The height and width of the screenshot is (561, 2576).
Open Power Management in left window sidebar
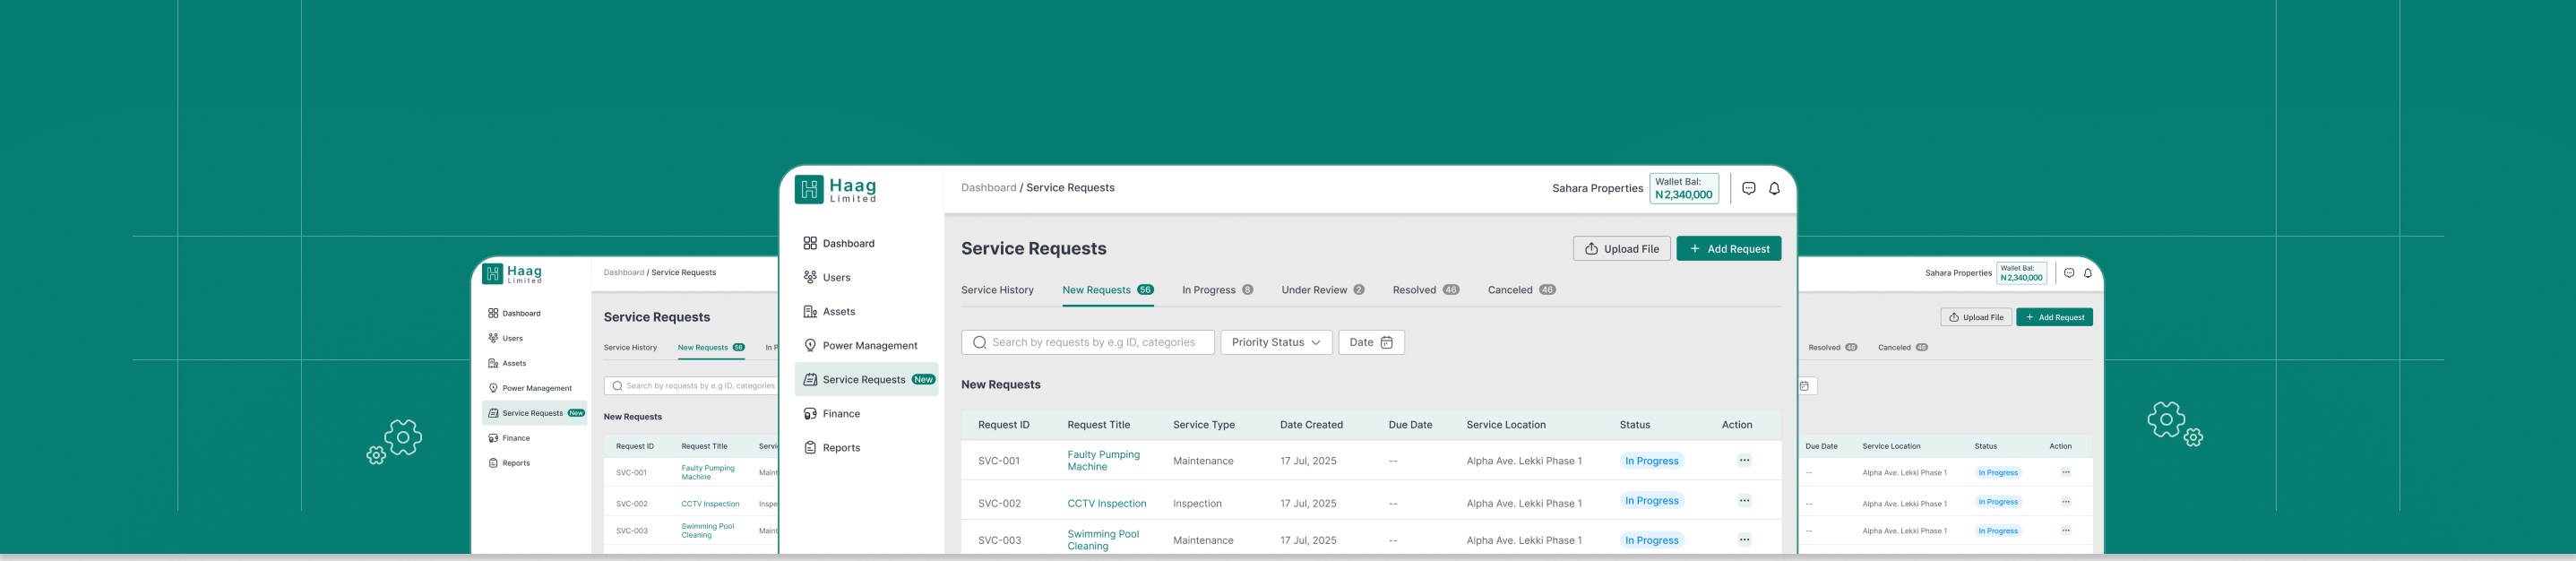coord(530,388)
